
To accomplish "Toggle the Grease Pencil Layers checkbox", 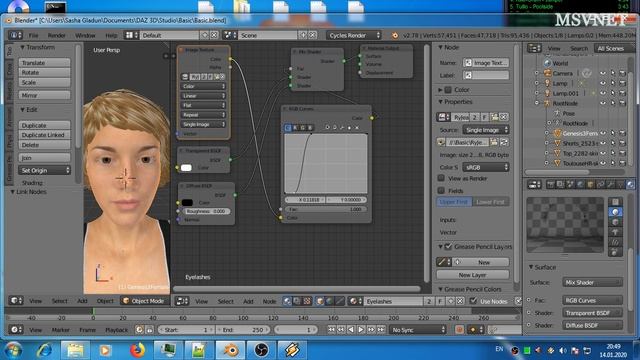I will click(x=448, y=247).
